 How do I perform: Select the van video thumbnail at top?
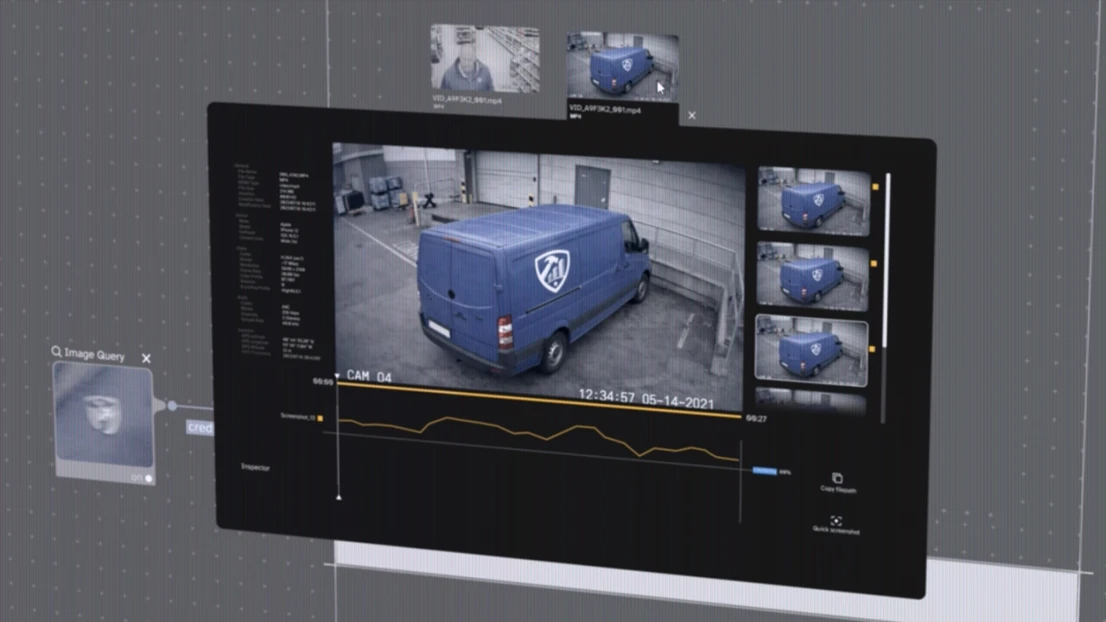tap(622, 68)
